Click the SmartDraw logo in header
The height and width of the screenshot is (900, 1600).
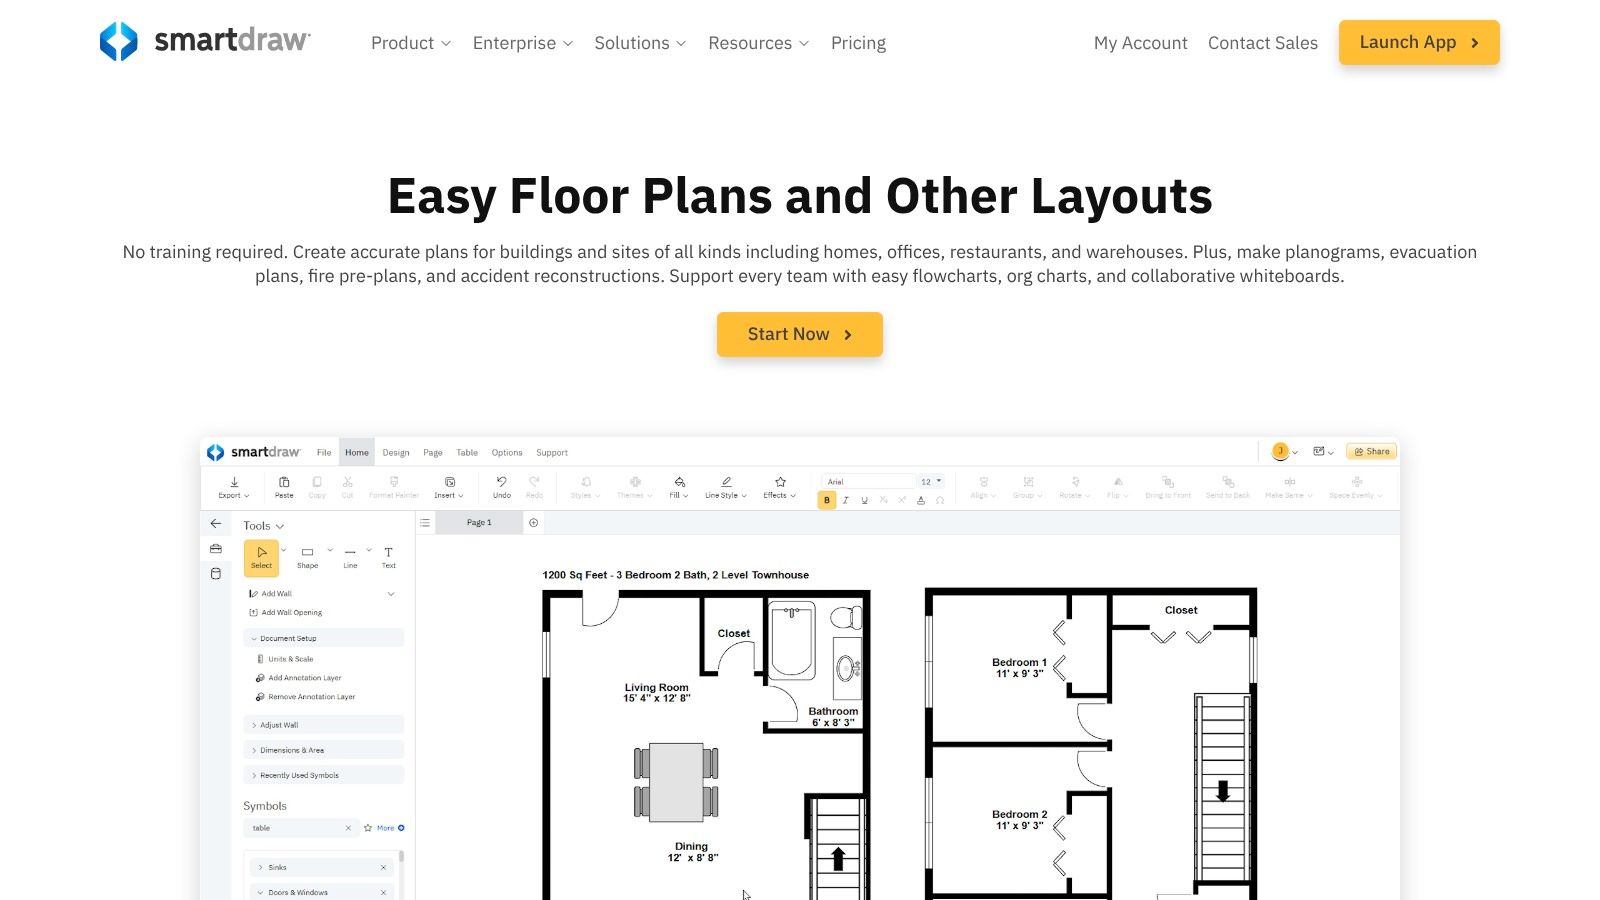(205, 42)
